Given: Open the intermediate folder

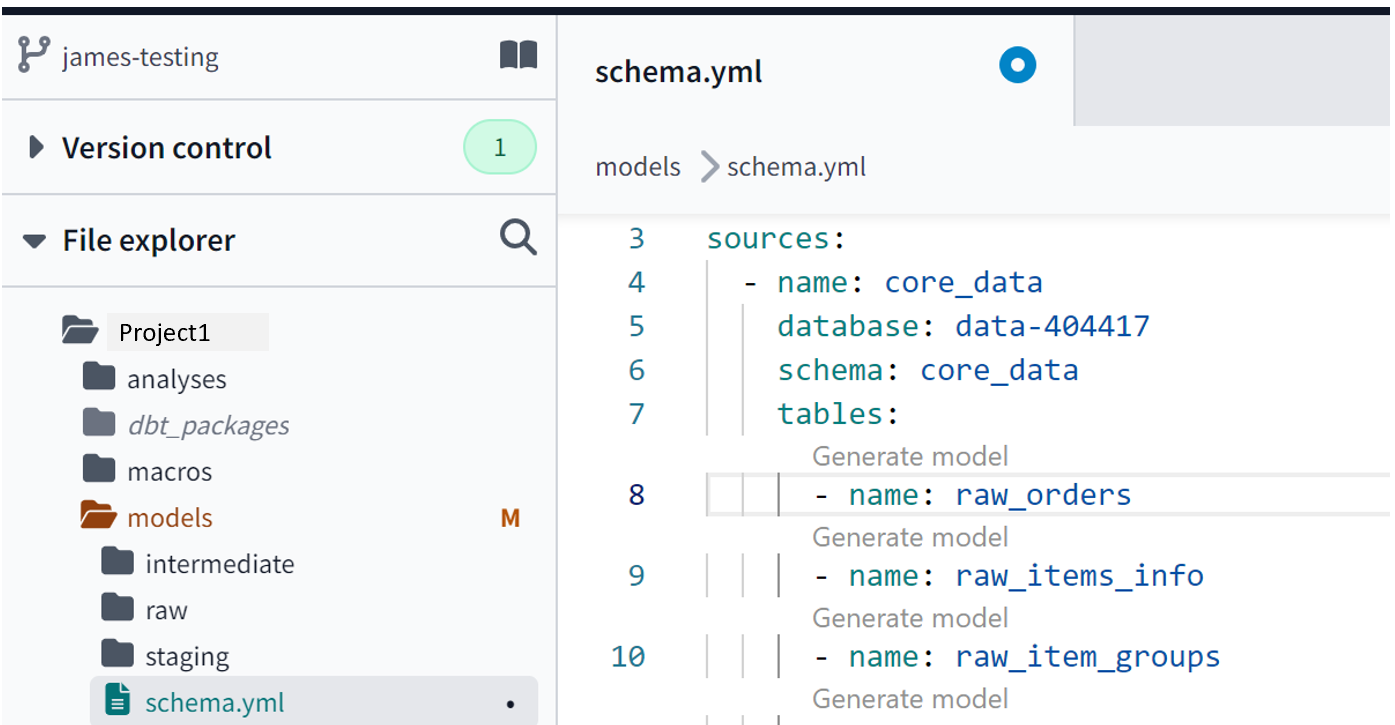Looking at the screenshot, I should (219, 564).
